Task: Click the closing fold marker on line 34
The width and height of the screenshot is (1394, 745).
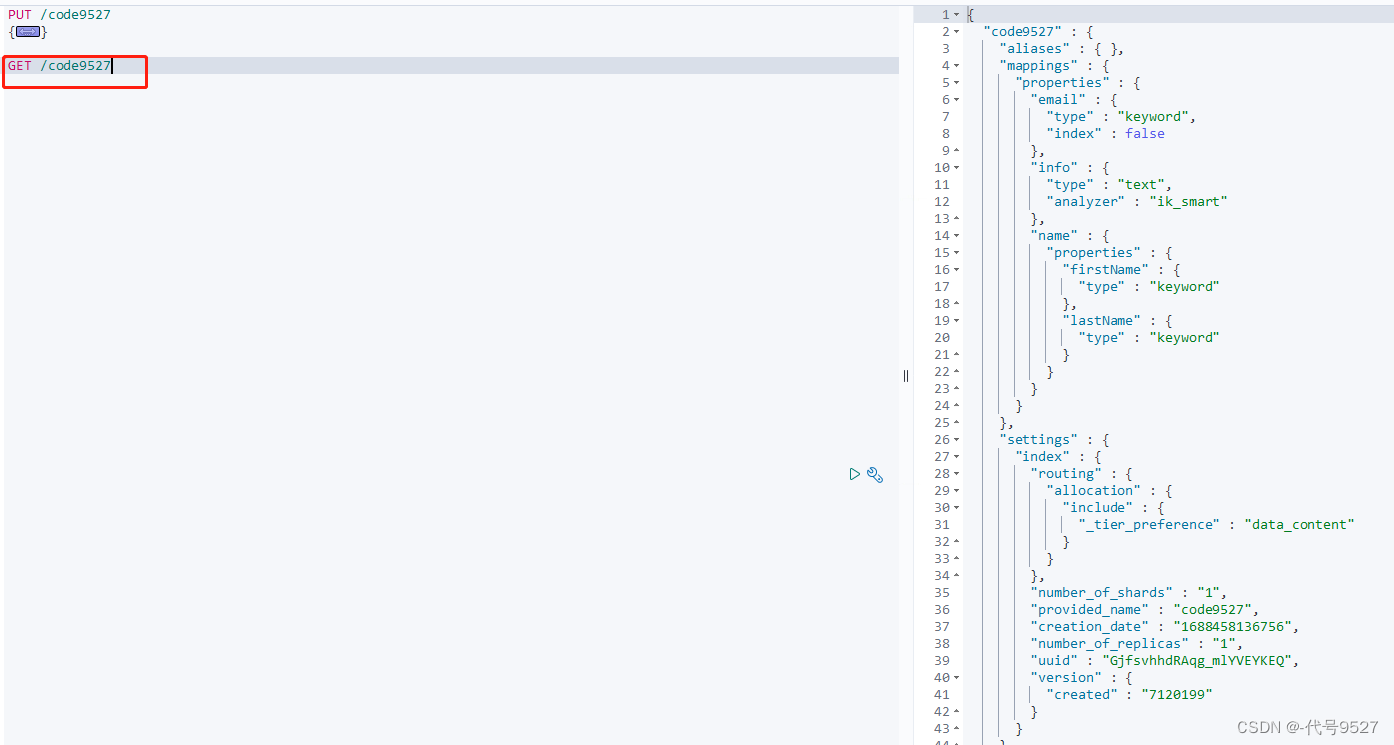Action: 957,575
